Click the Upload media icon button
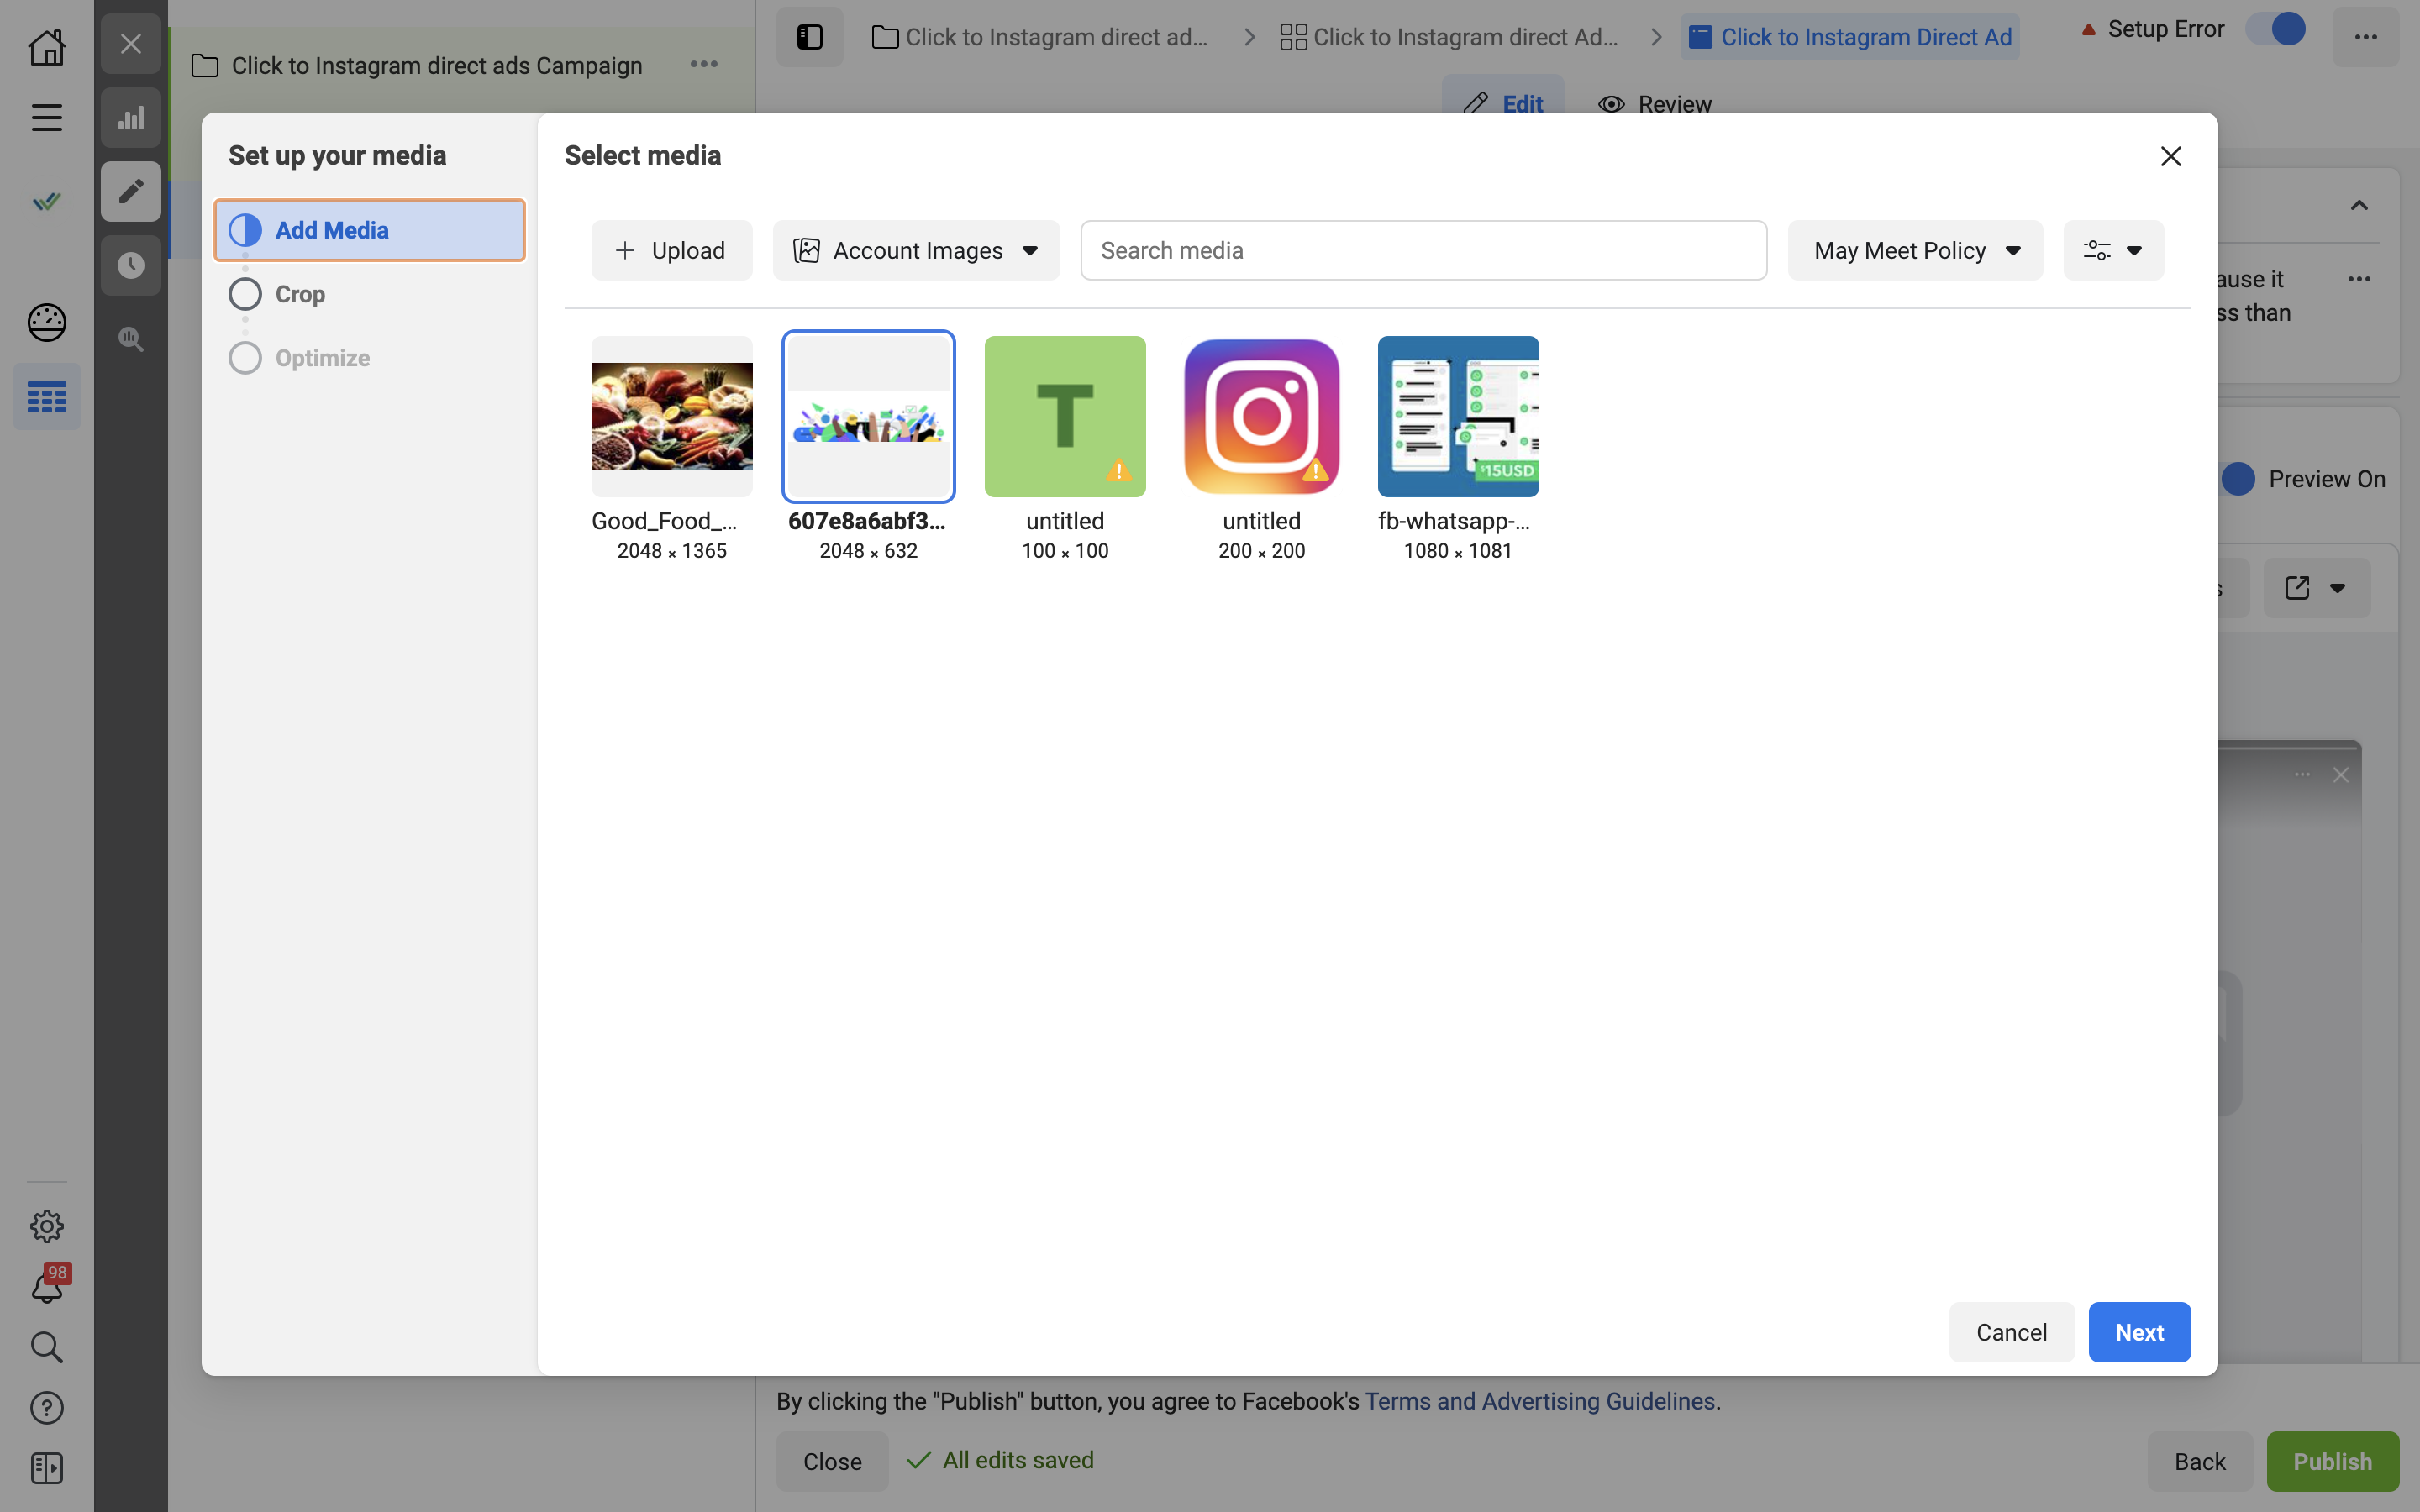Screen dimensions: 2420x1512 671,249
